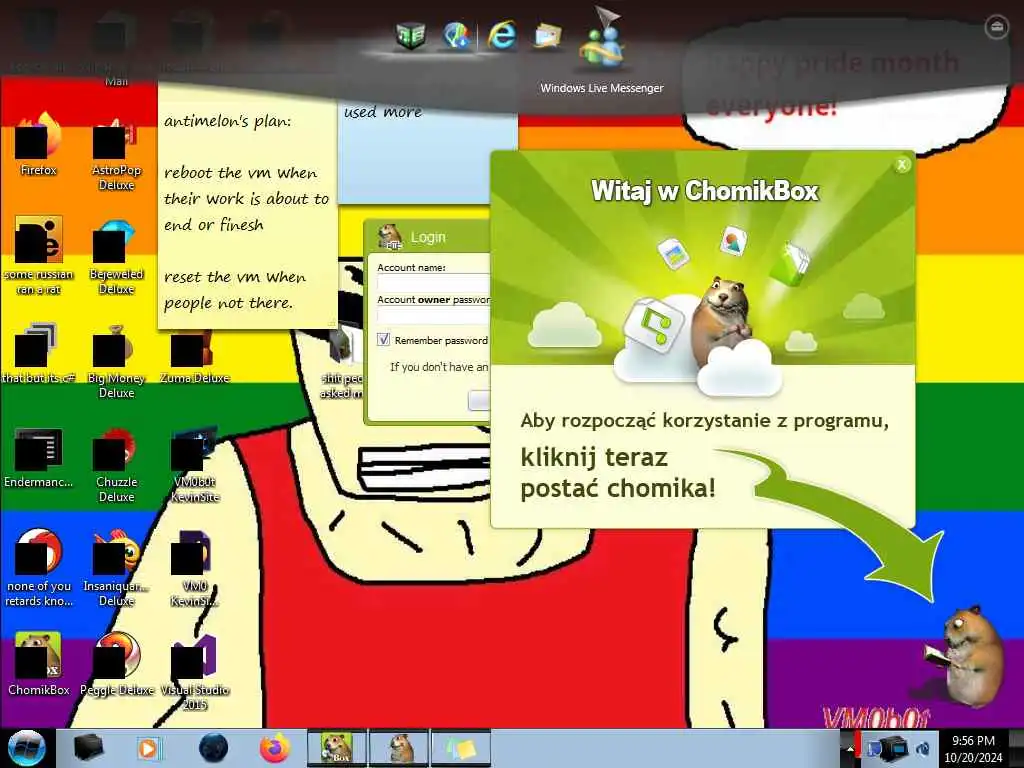Select the Endermanc... desktop icon
This screenshot has width=1024, height=768.
tap(39, 458)
